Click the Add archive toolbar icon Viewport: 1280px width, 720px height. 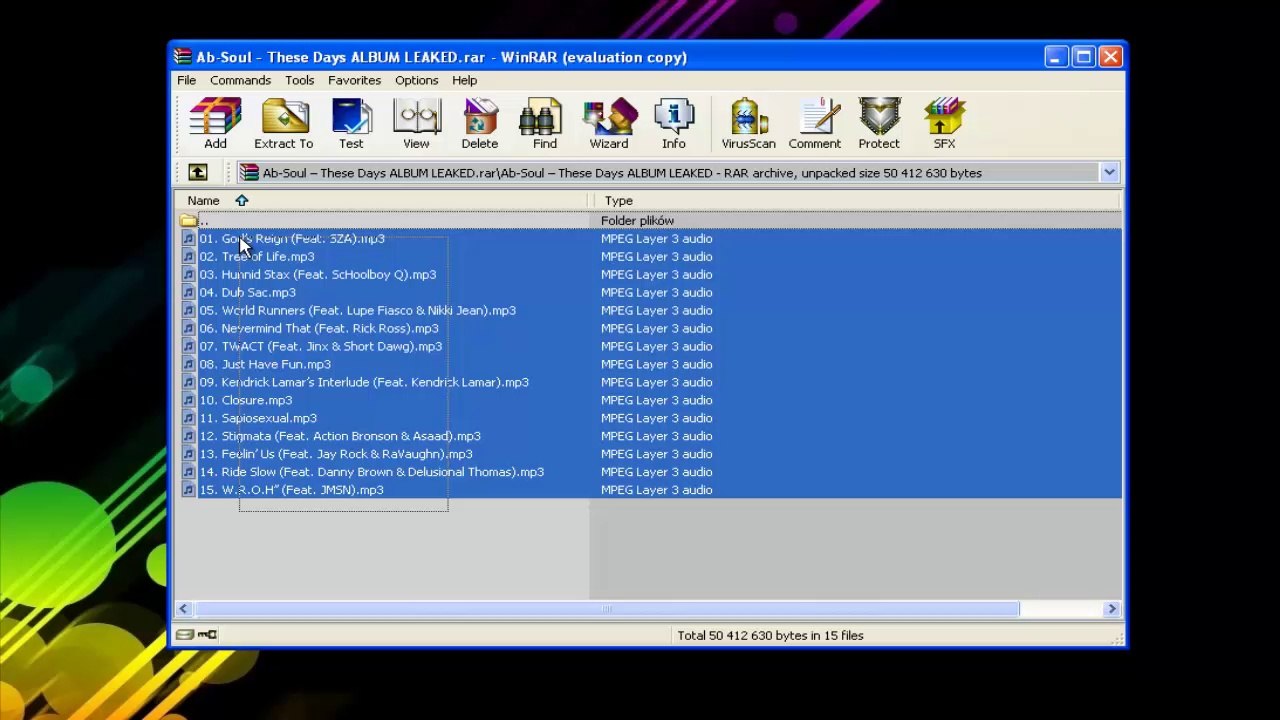pos(215,124)
